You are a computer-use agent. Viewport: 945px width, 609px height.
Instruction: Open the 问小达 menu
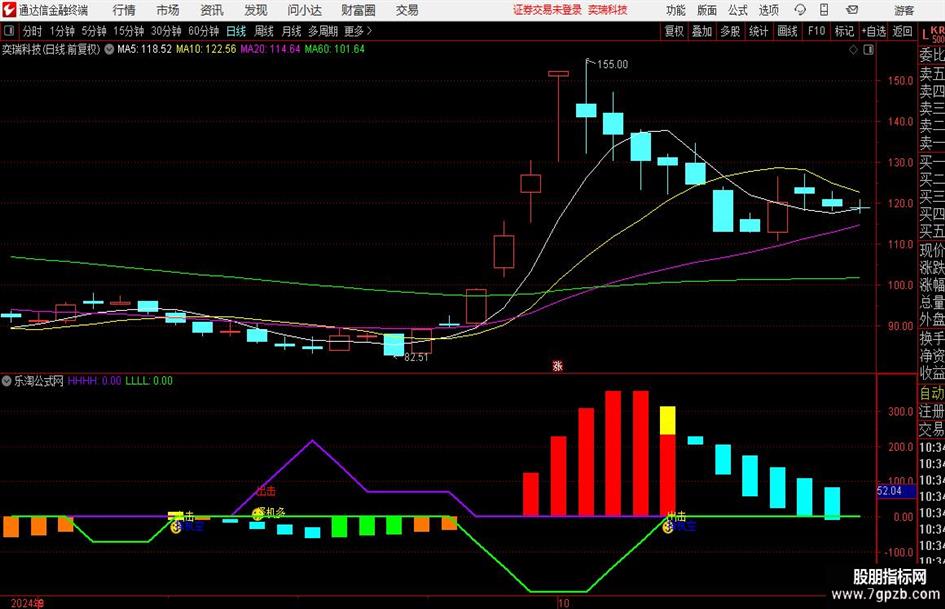(x=304, y=10)
